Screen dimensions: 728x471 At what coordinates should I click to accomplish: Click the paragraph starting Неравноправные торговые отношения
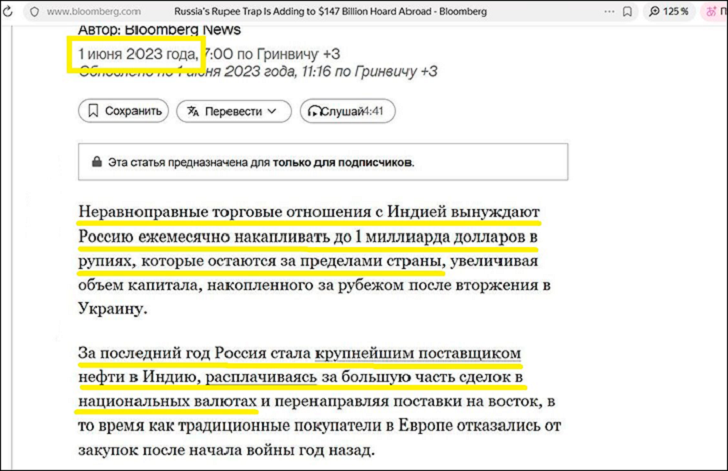[x=314, y=260]
